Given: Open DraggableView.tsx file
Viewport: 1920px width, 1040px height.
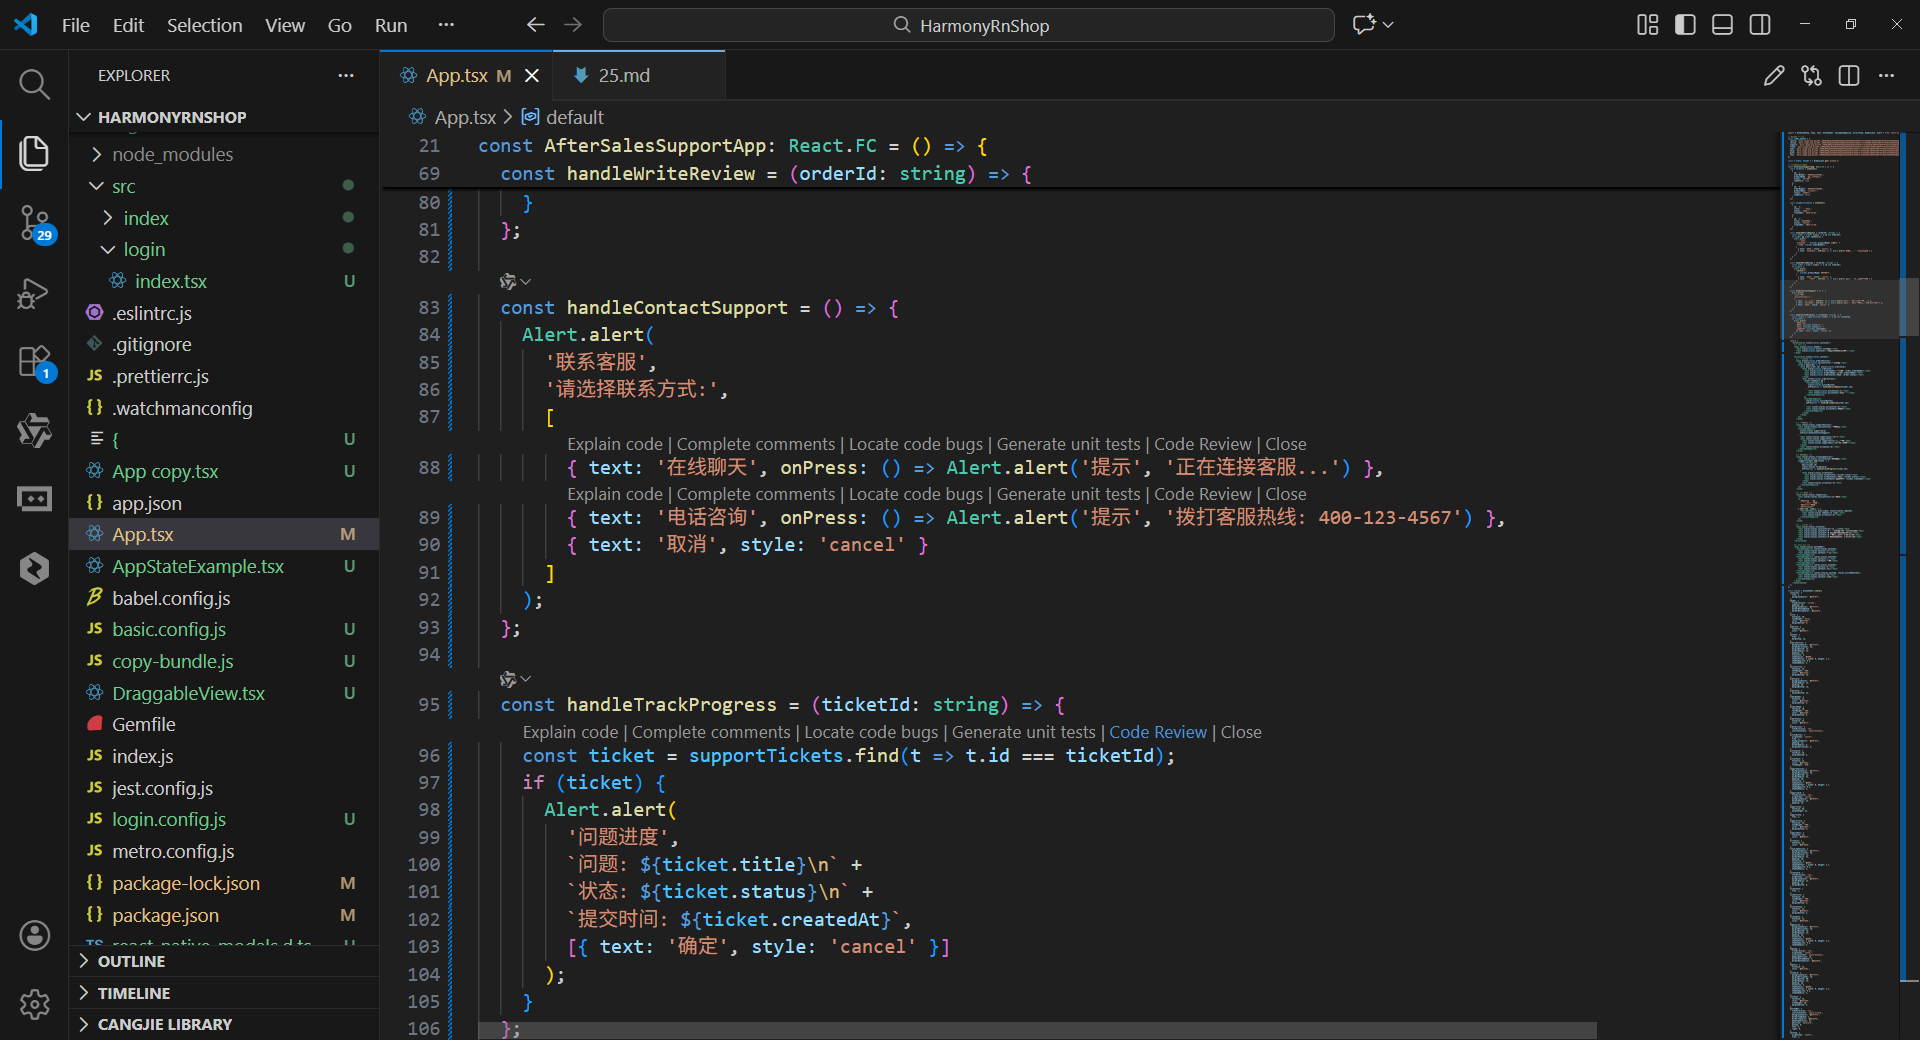Looking at the screenshot, I should [x=224, y=694].
